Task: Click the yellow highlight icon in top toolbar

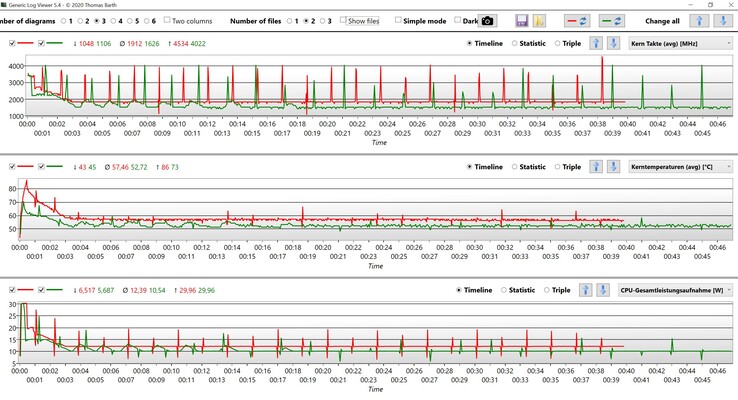Action: click(540, 20)
